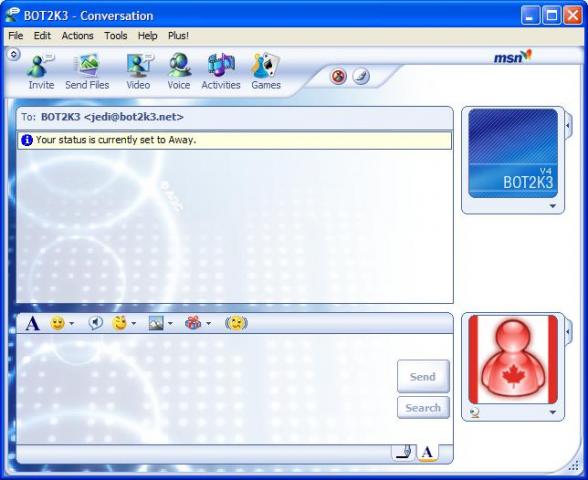588x480 pixels.
Task: Collapse the contact display picture panel
Action: point(568,125)
